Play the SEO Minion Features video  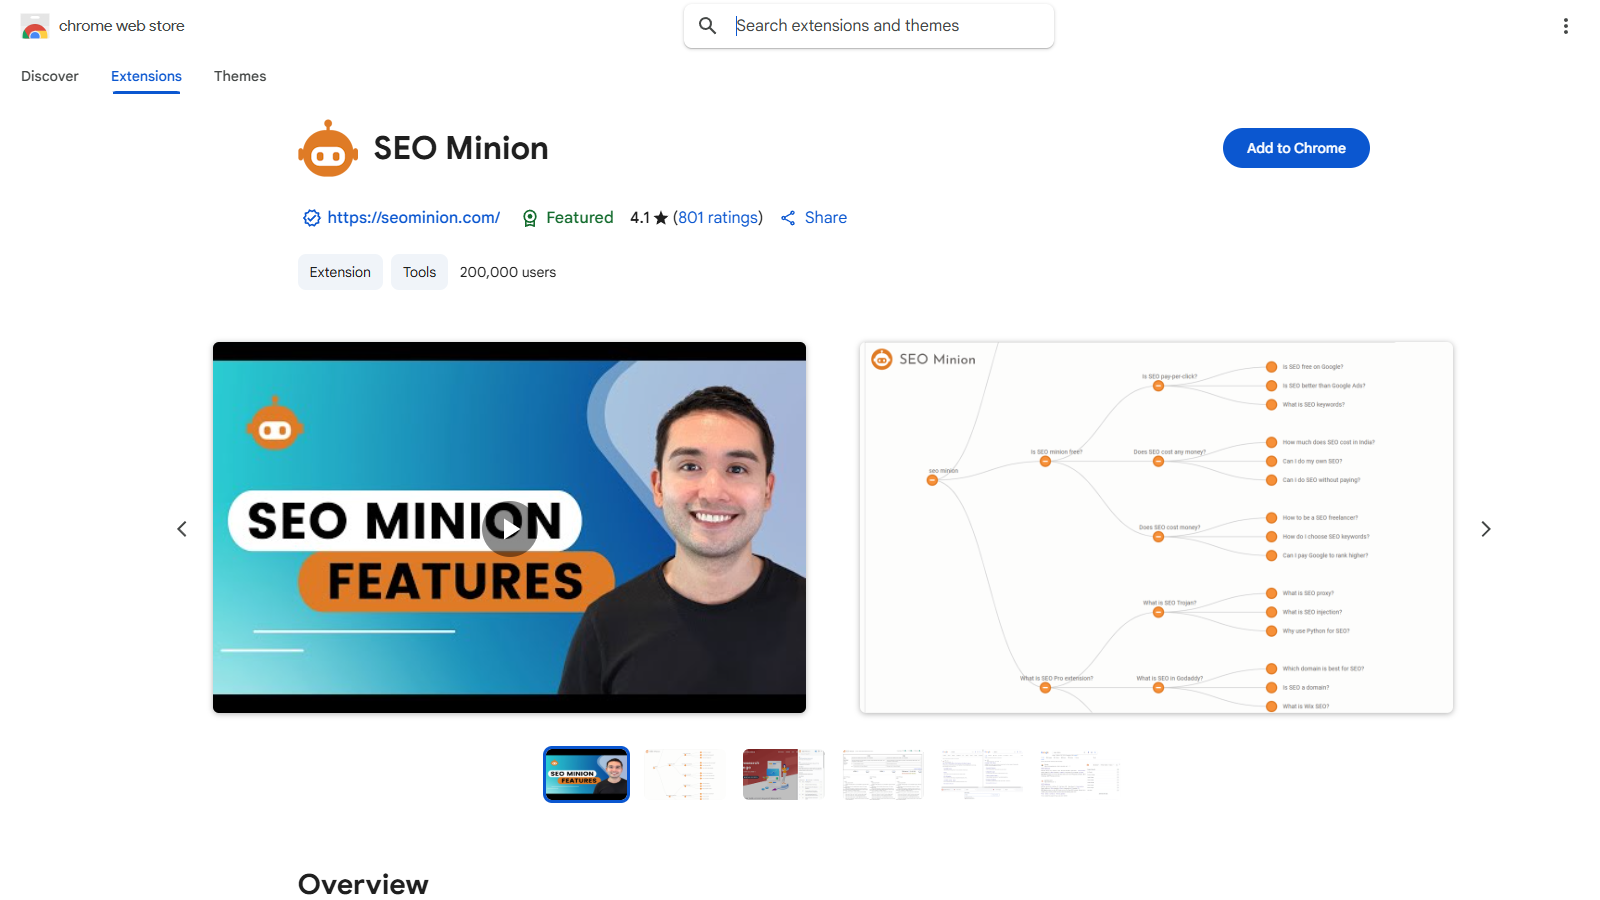point(509,528)
